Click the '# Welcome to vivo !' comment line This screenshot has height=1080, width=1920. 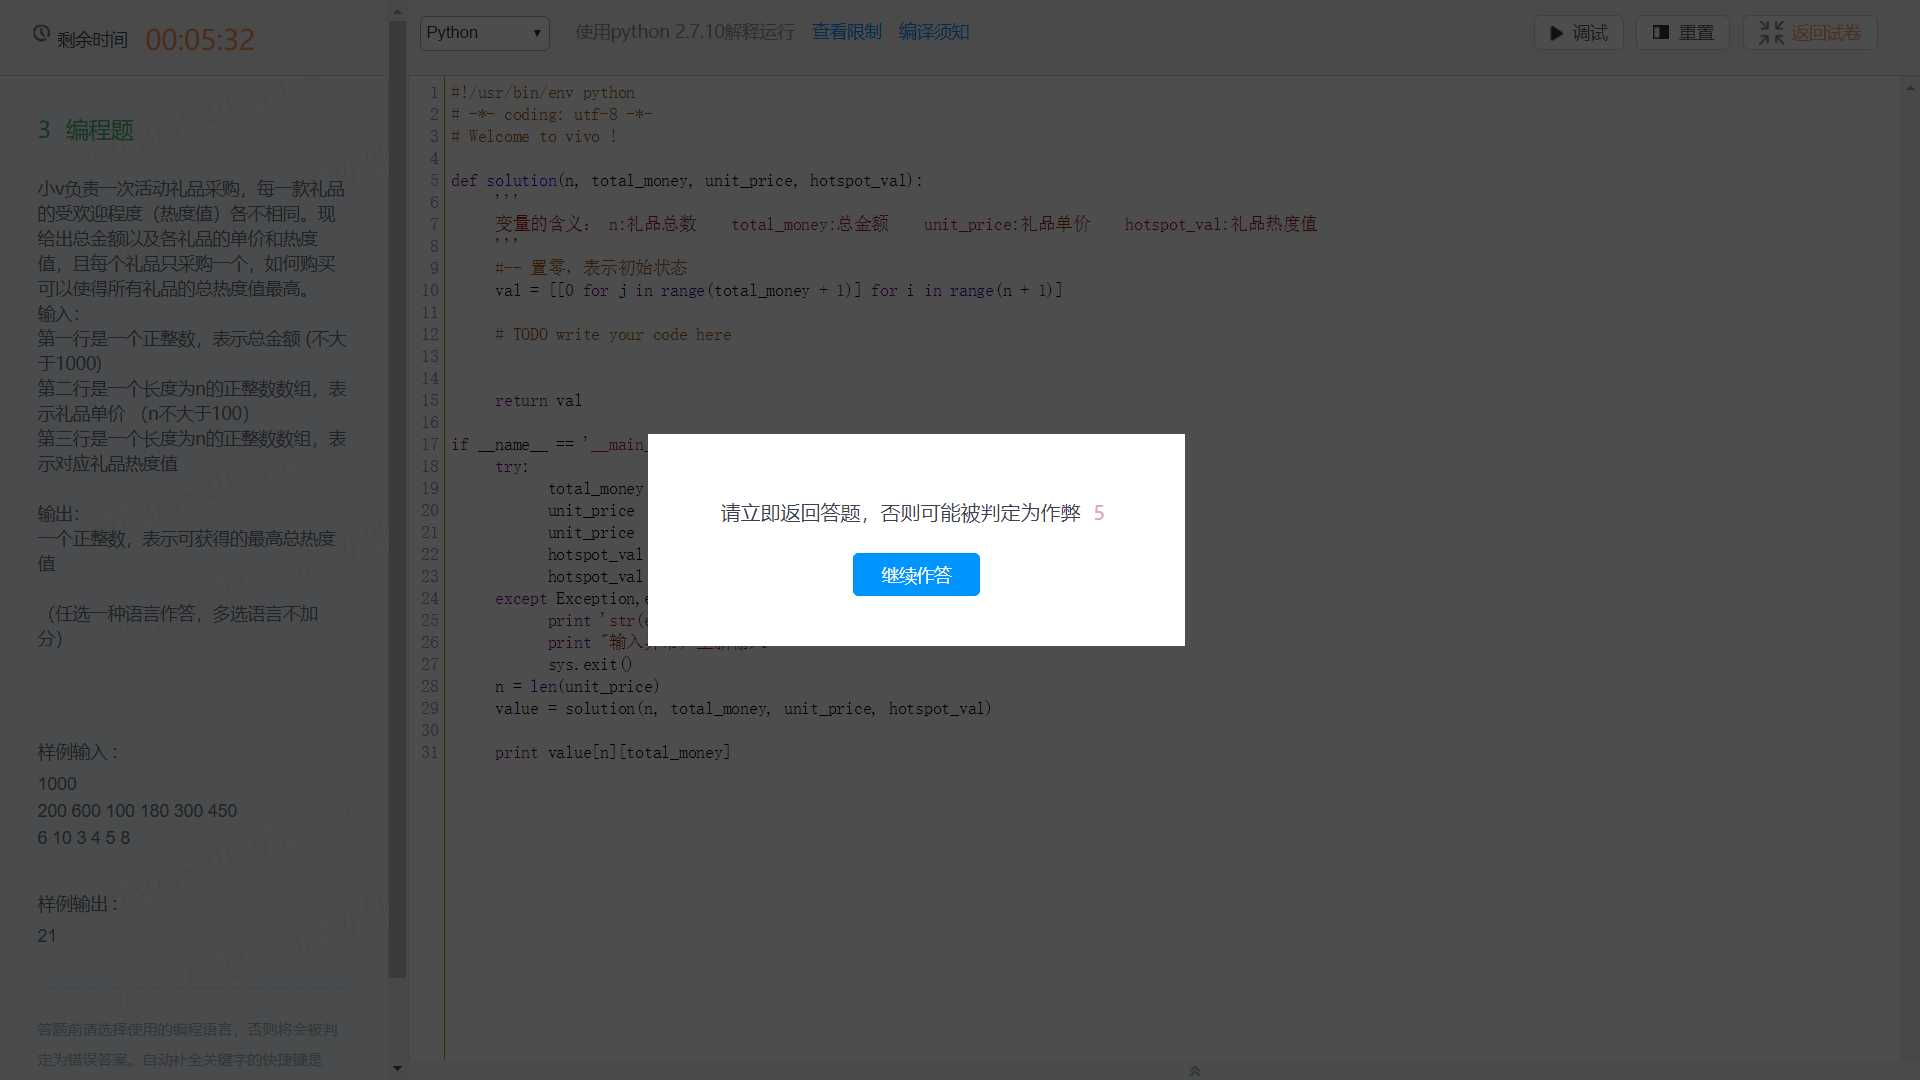(x=534, y=137)
